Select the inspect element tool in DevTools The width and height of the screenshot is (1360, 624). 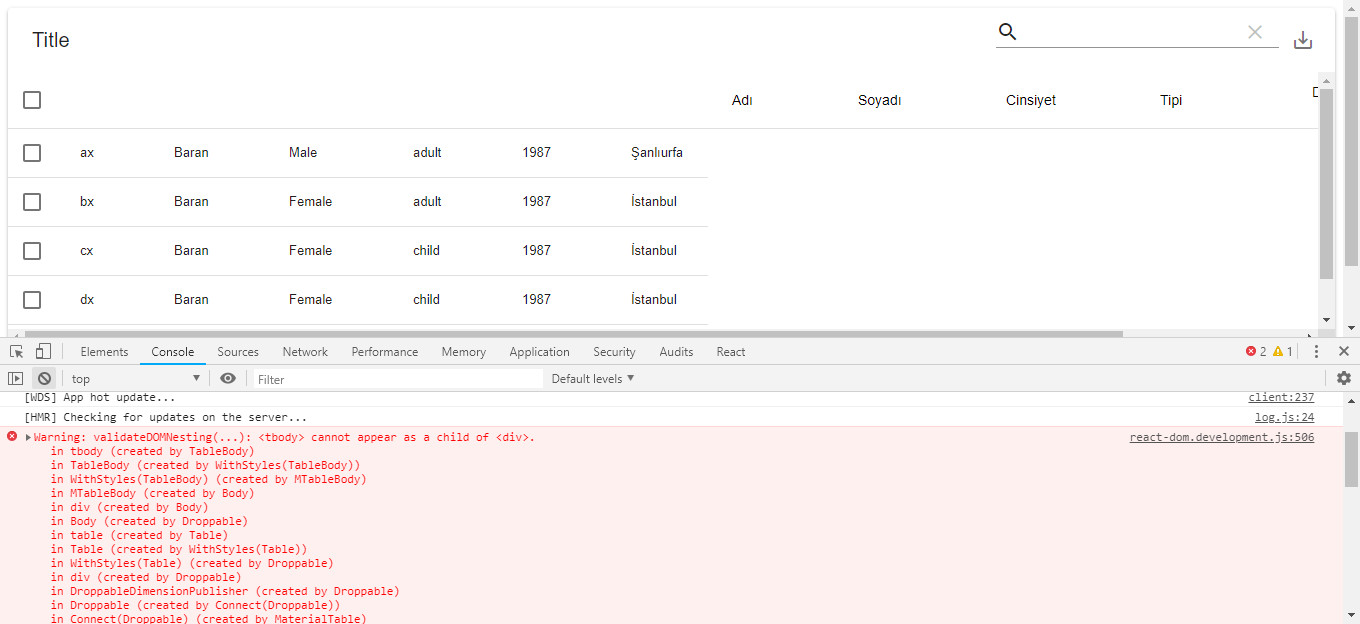15,351
